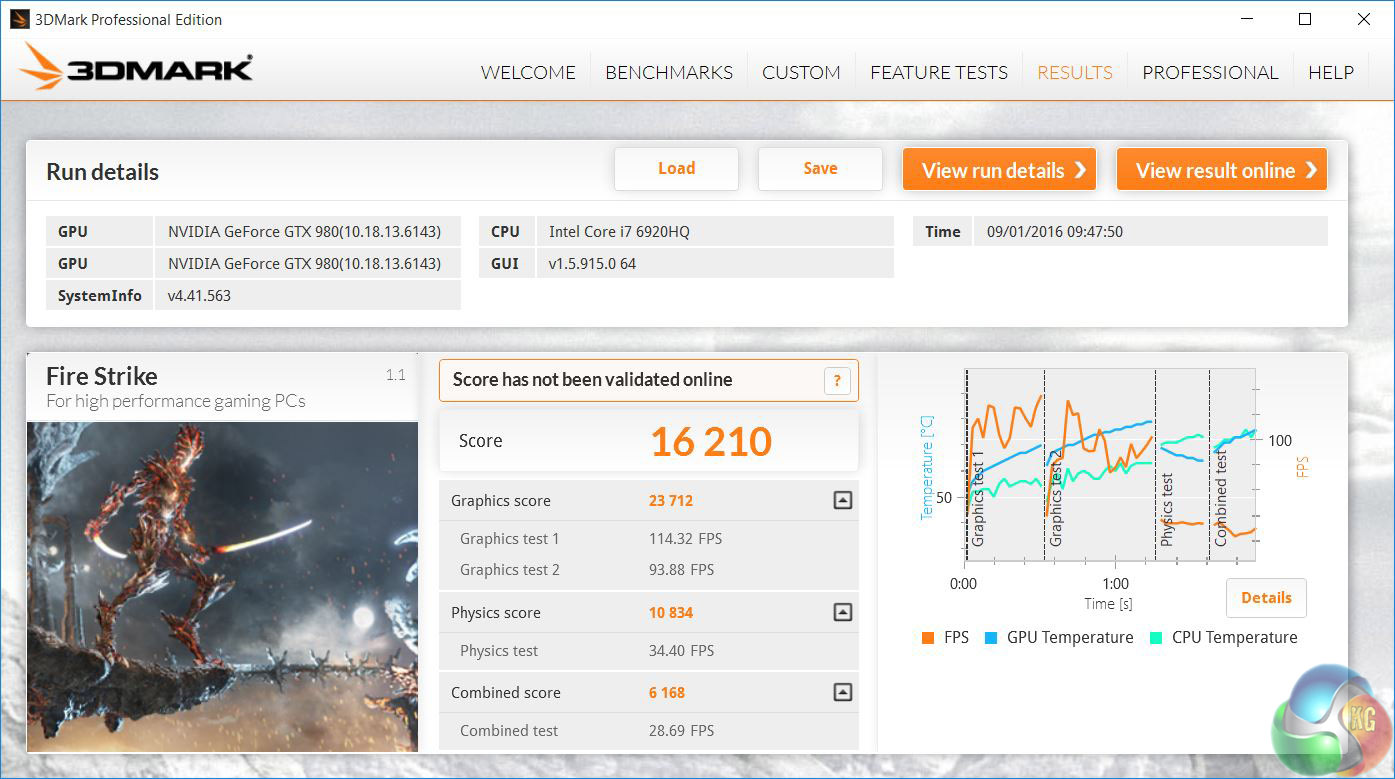Click the Fire Strike preview image

(222, 587)
